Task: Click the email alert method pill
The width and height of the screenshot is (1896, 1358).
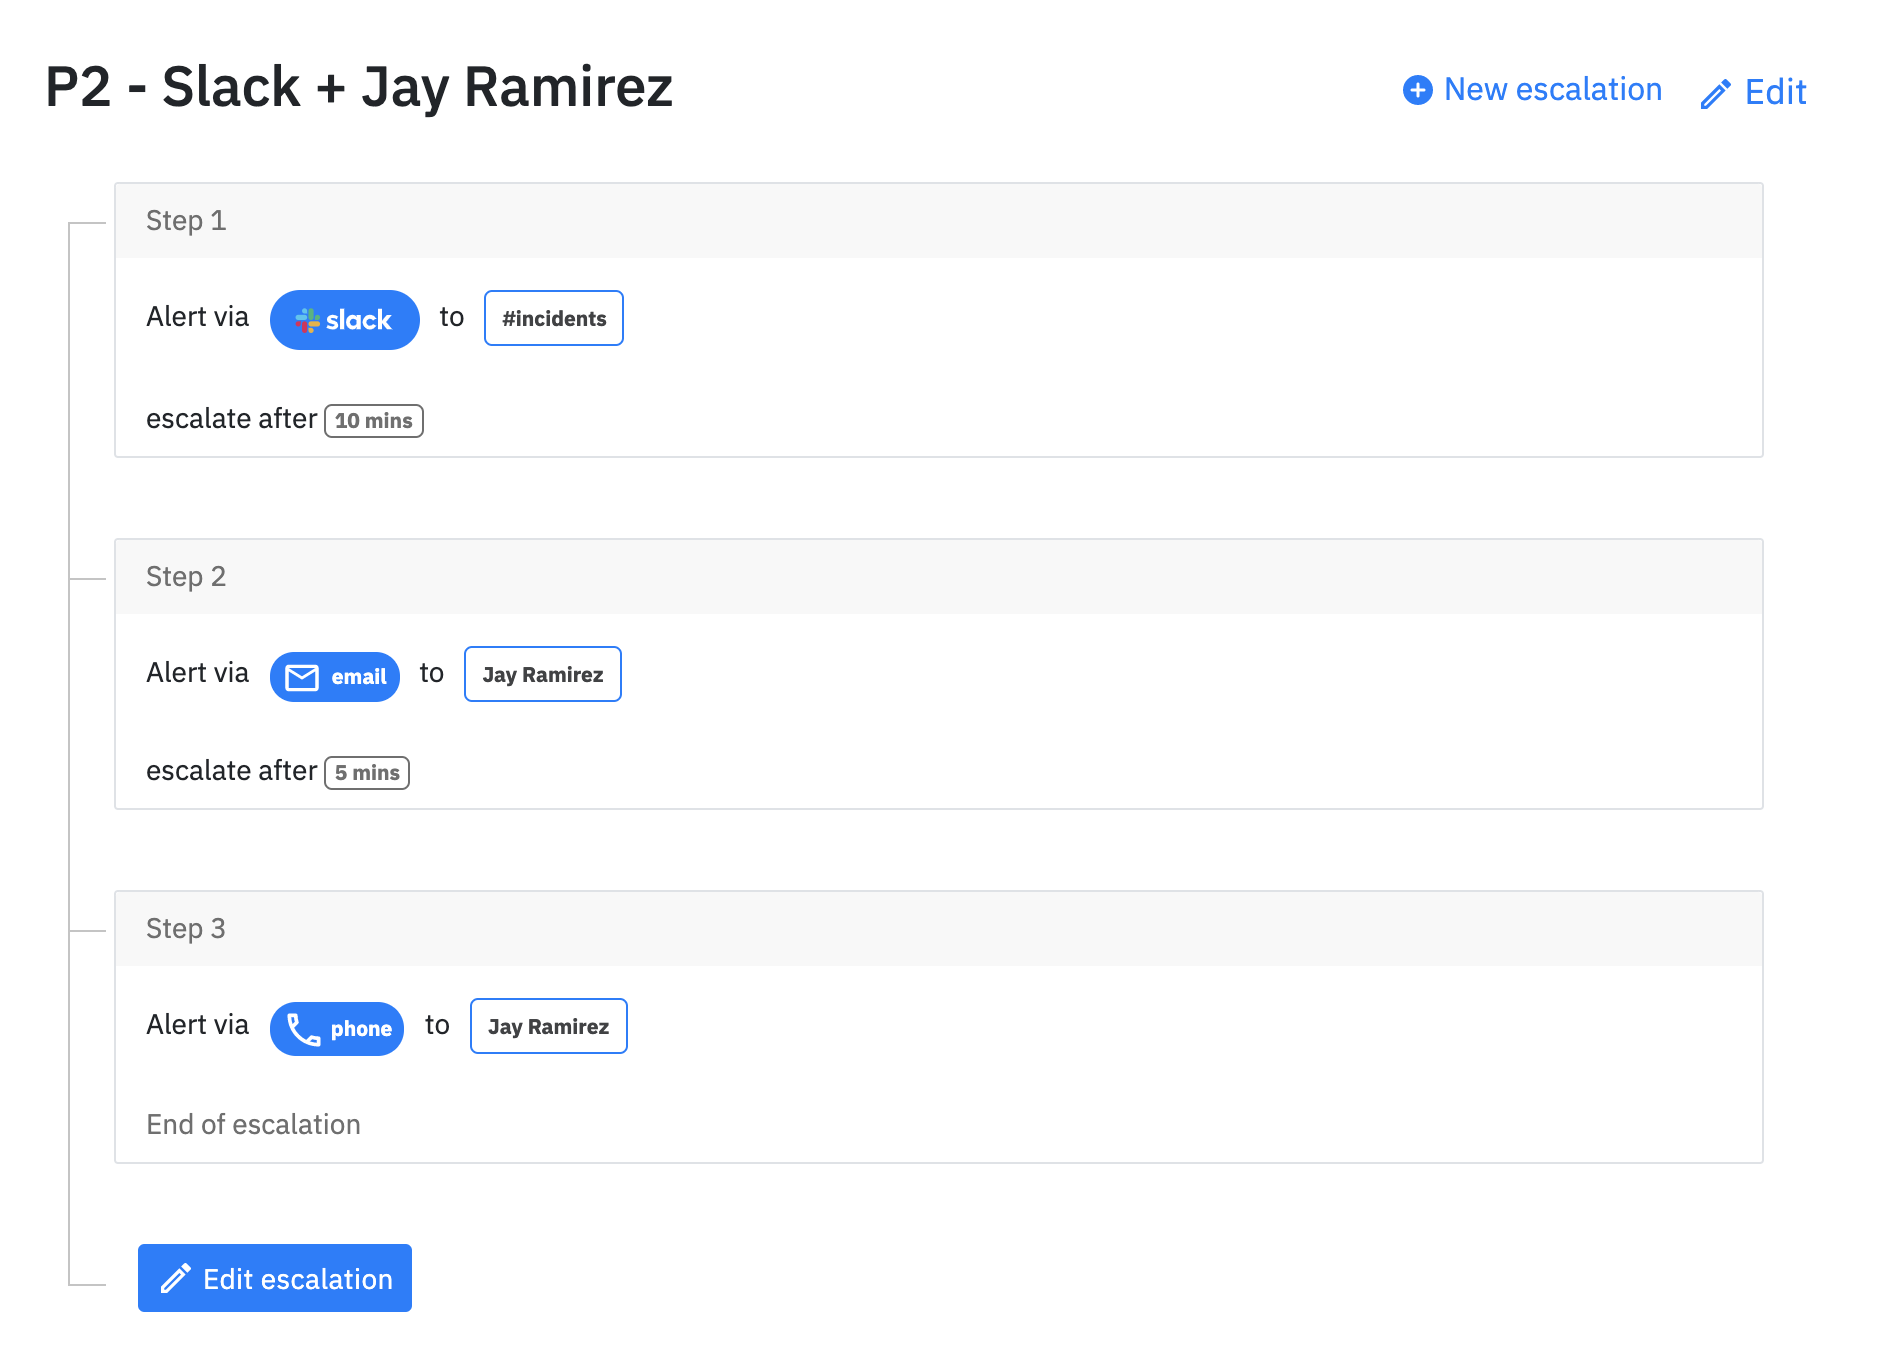Action: [335, 677]
